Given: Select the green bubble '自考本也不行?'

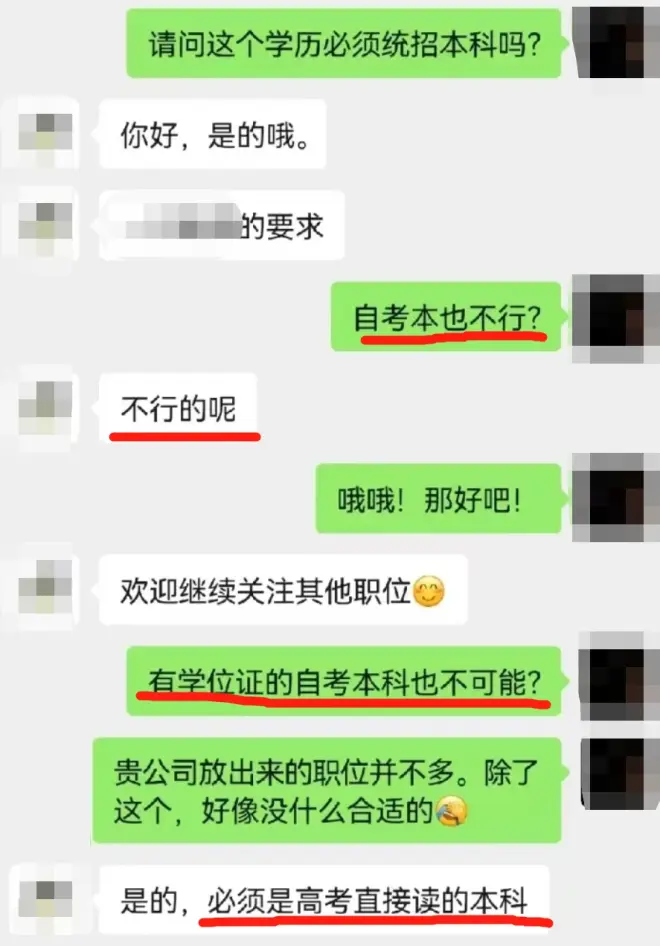Looking at the screenshot, I should click(446, 317).
